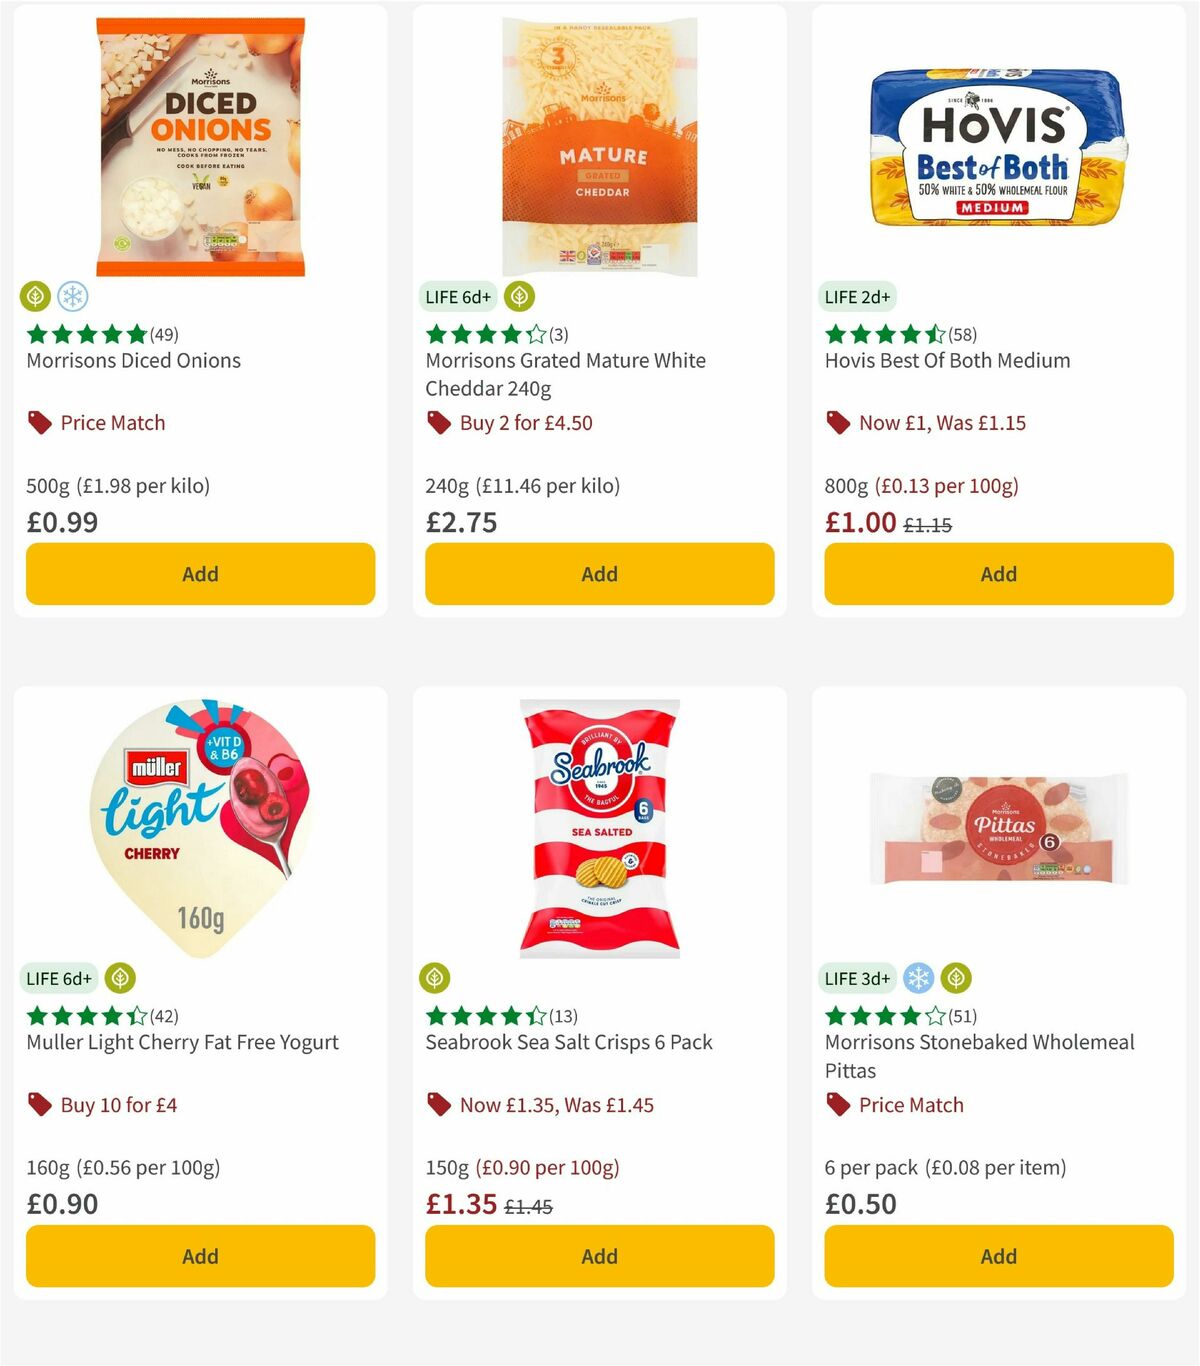This screenshot has height=1366, width=1200.
Task: Add Seabrook Sea Salt Crisps to basket
Action: click(599, 1256)
